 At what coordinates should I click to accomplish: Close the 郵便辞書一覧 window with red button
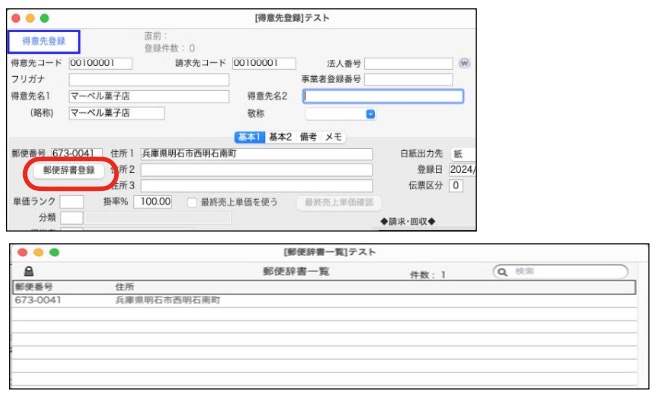point(22,253)
